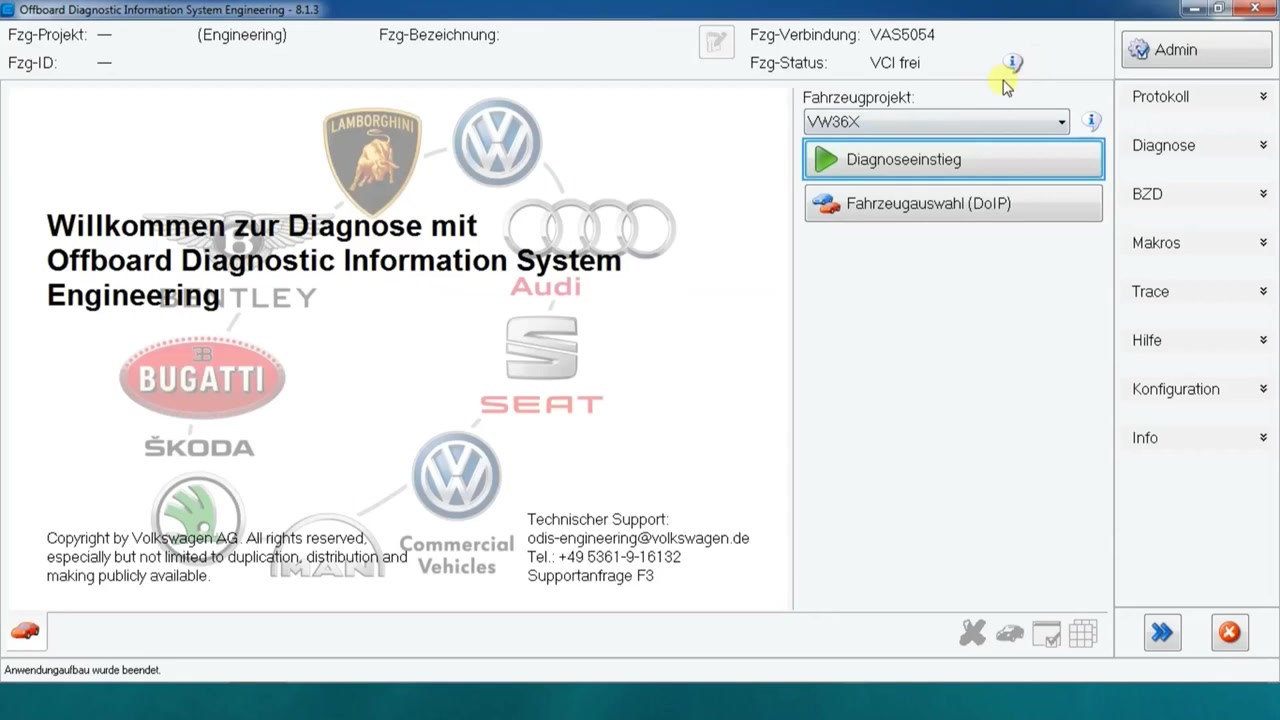Minimize the ODIS Engineering window
Image resolution: width=1280 pixels, height=720 pixels.
[1192, 9]
